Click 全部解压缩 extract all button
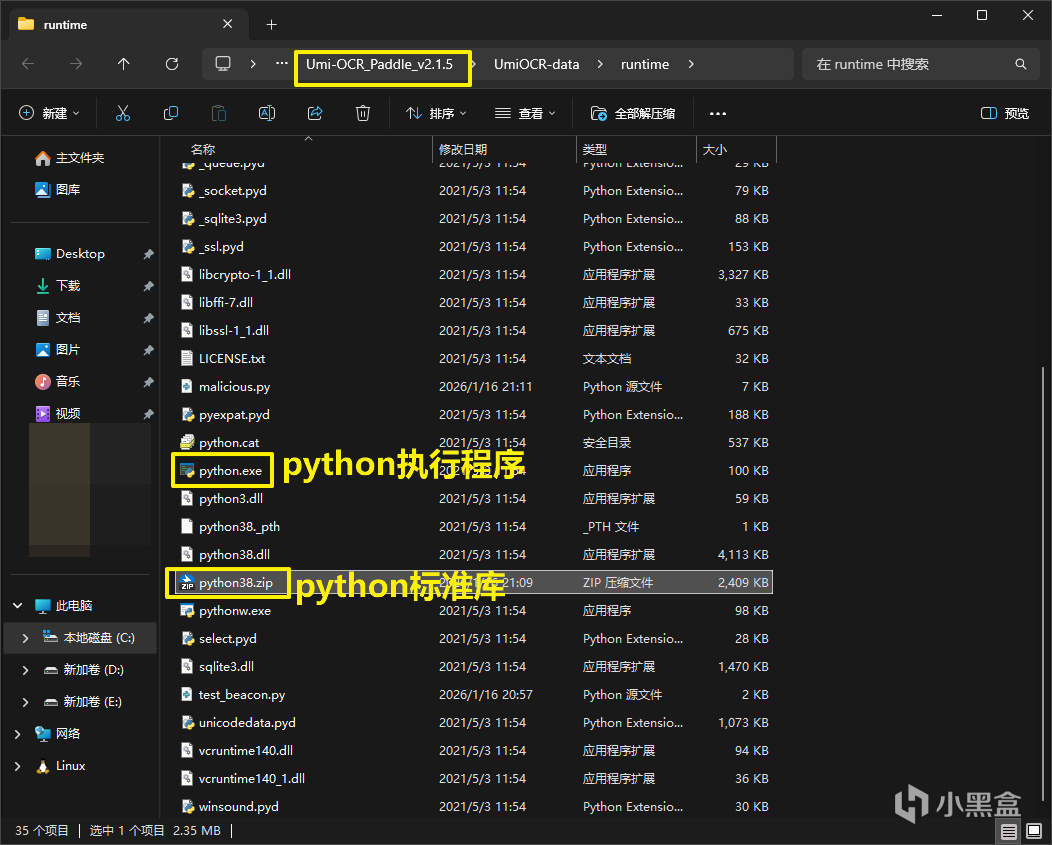 click(x=633, y=113)
